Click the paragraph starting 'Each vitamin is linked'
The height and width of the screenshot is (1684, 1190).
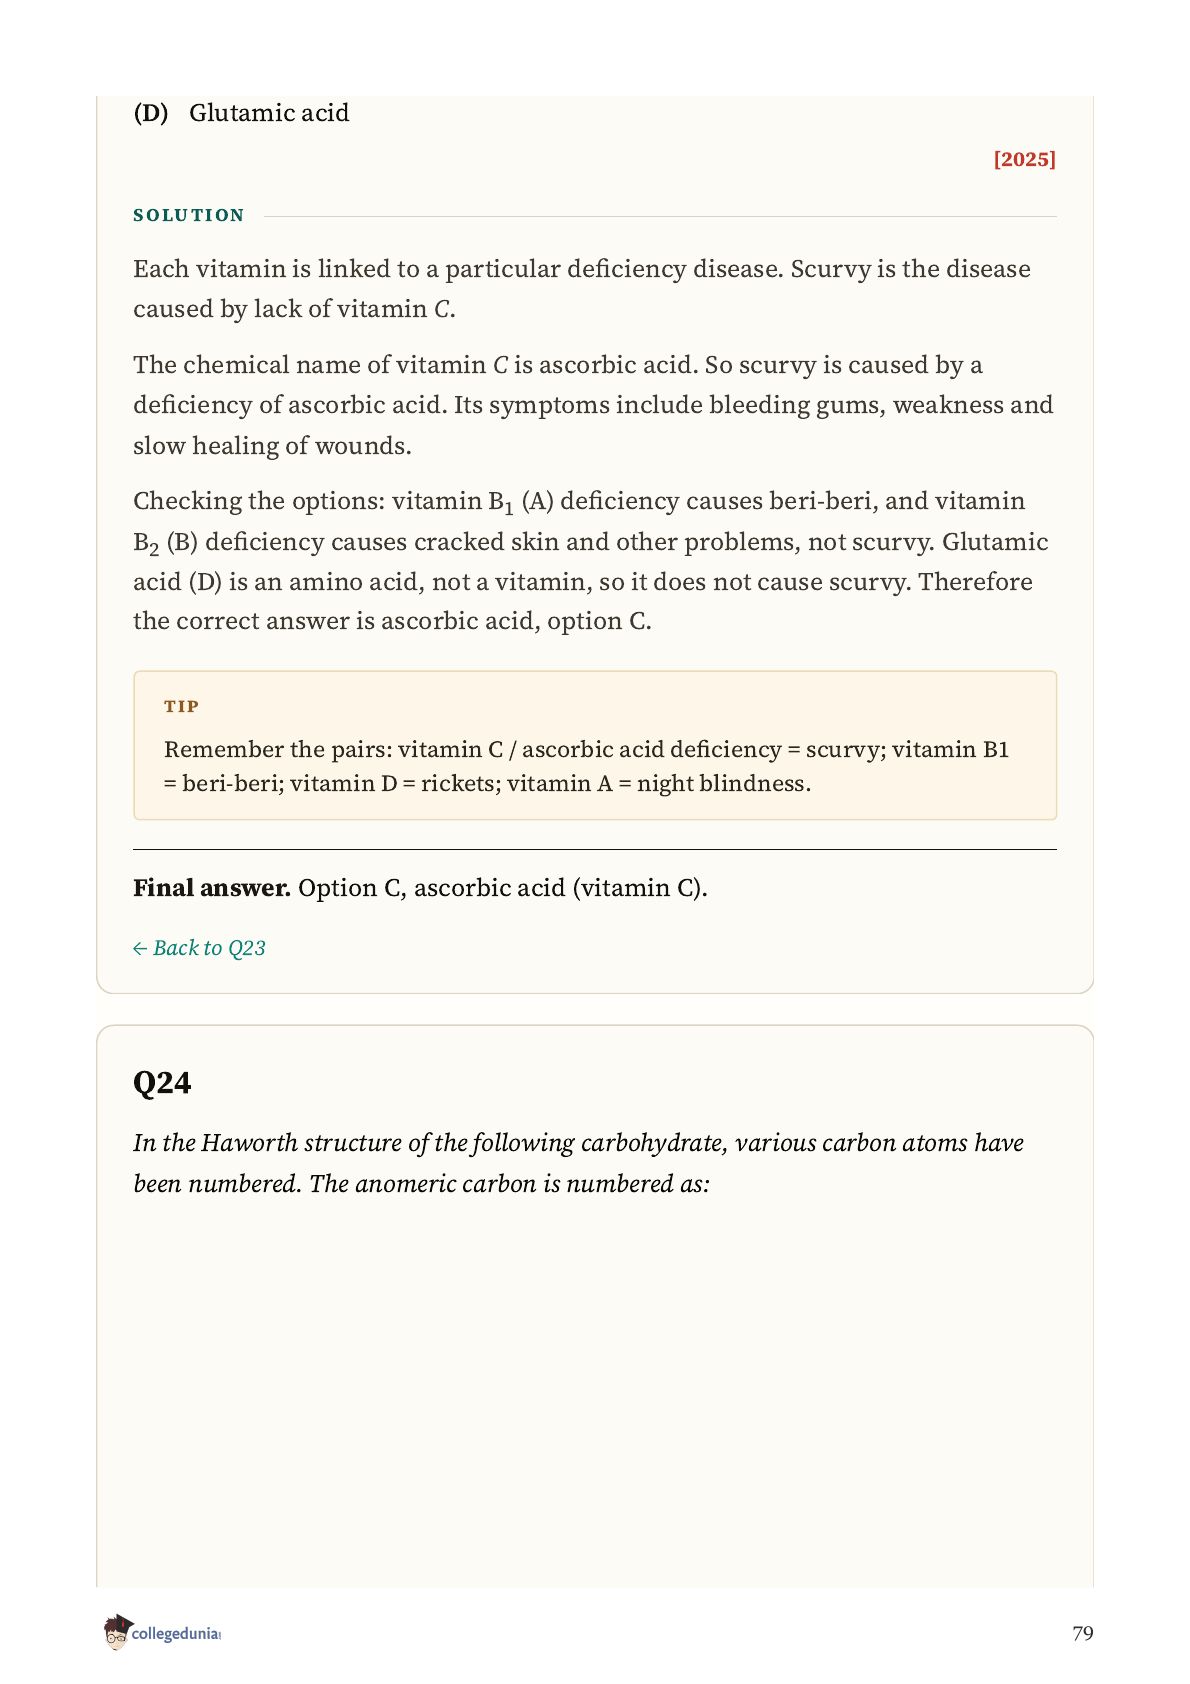[x=582, y=289]
